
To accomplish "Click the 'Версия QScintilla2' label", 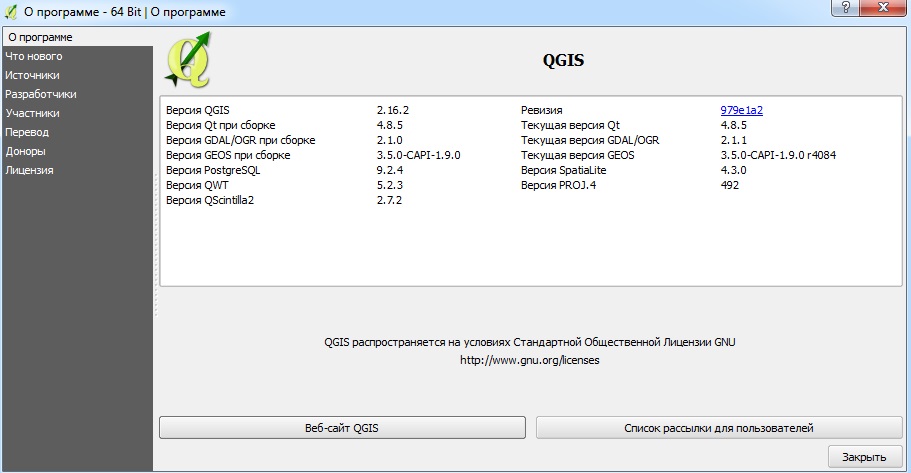I will pyautogui.click(x=210, y=200).
